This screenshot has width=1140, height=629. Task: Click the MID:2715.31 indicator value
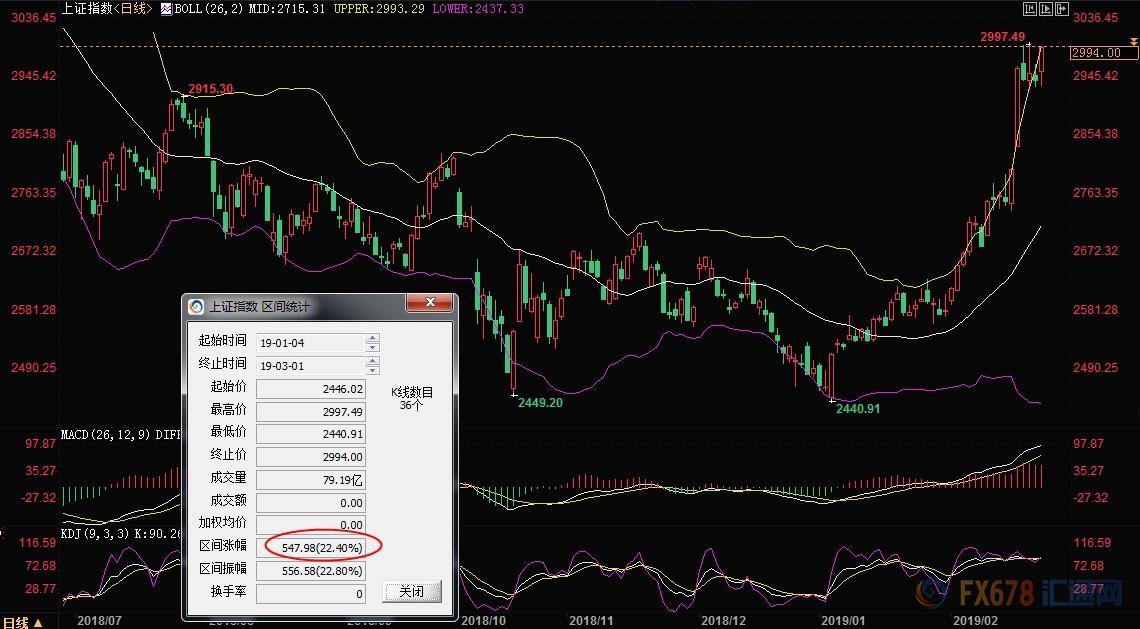click(289, 9)
